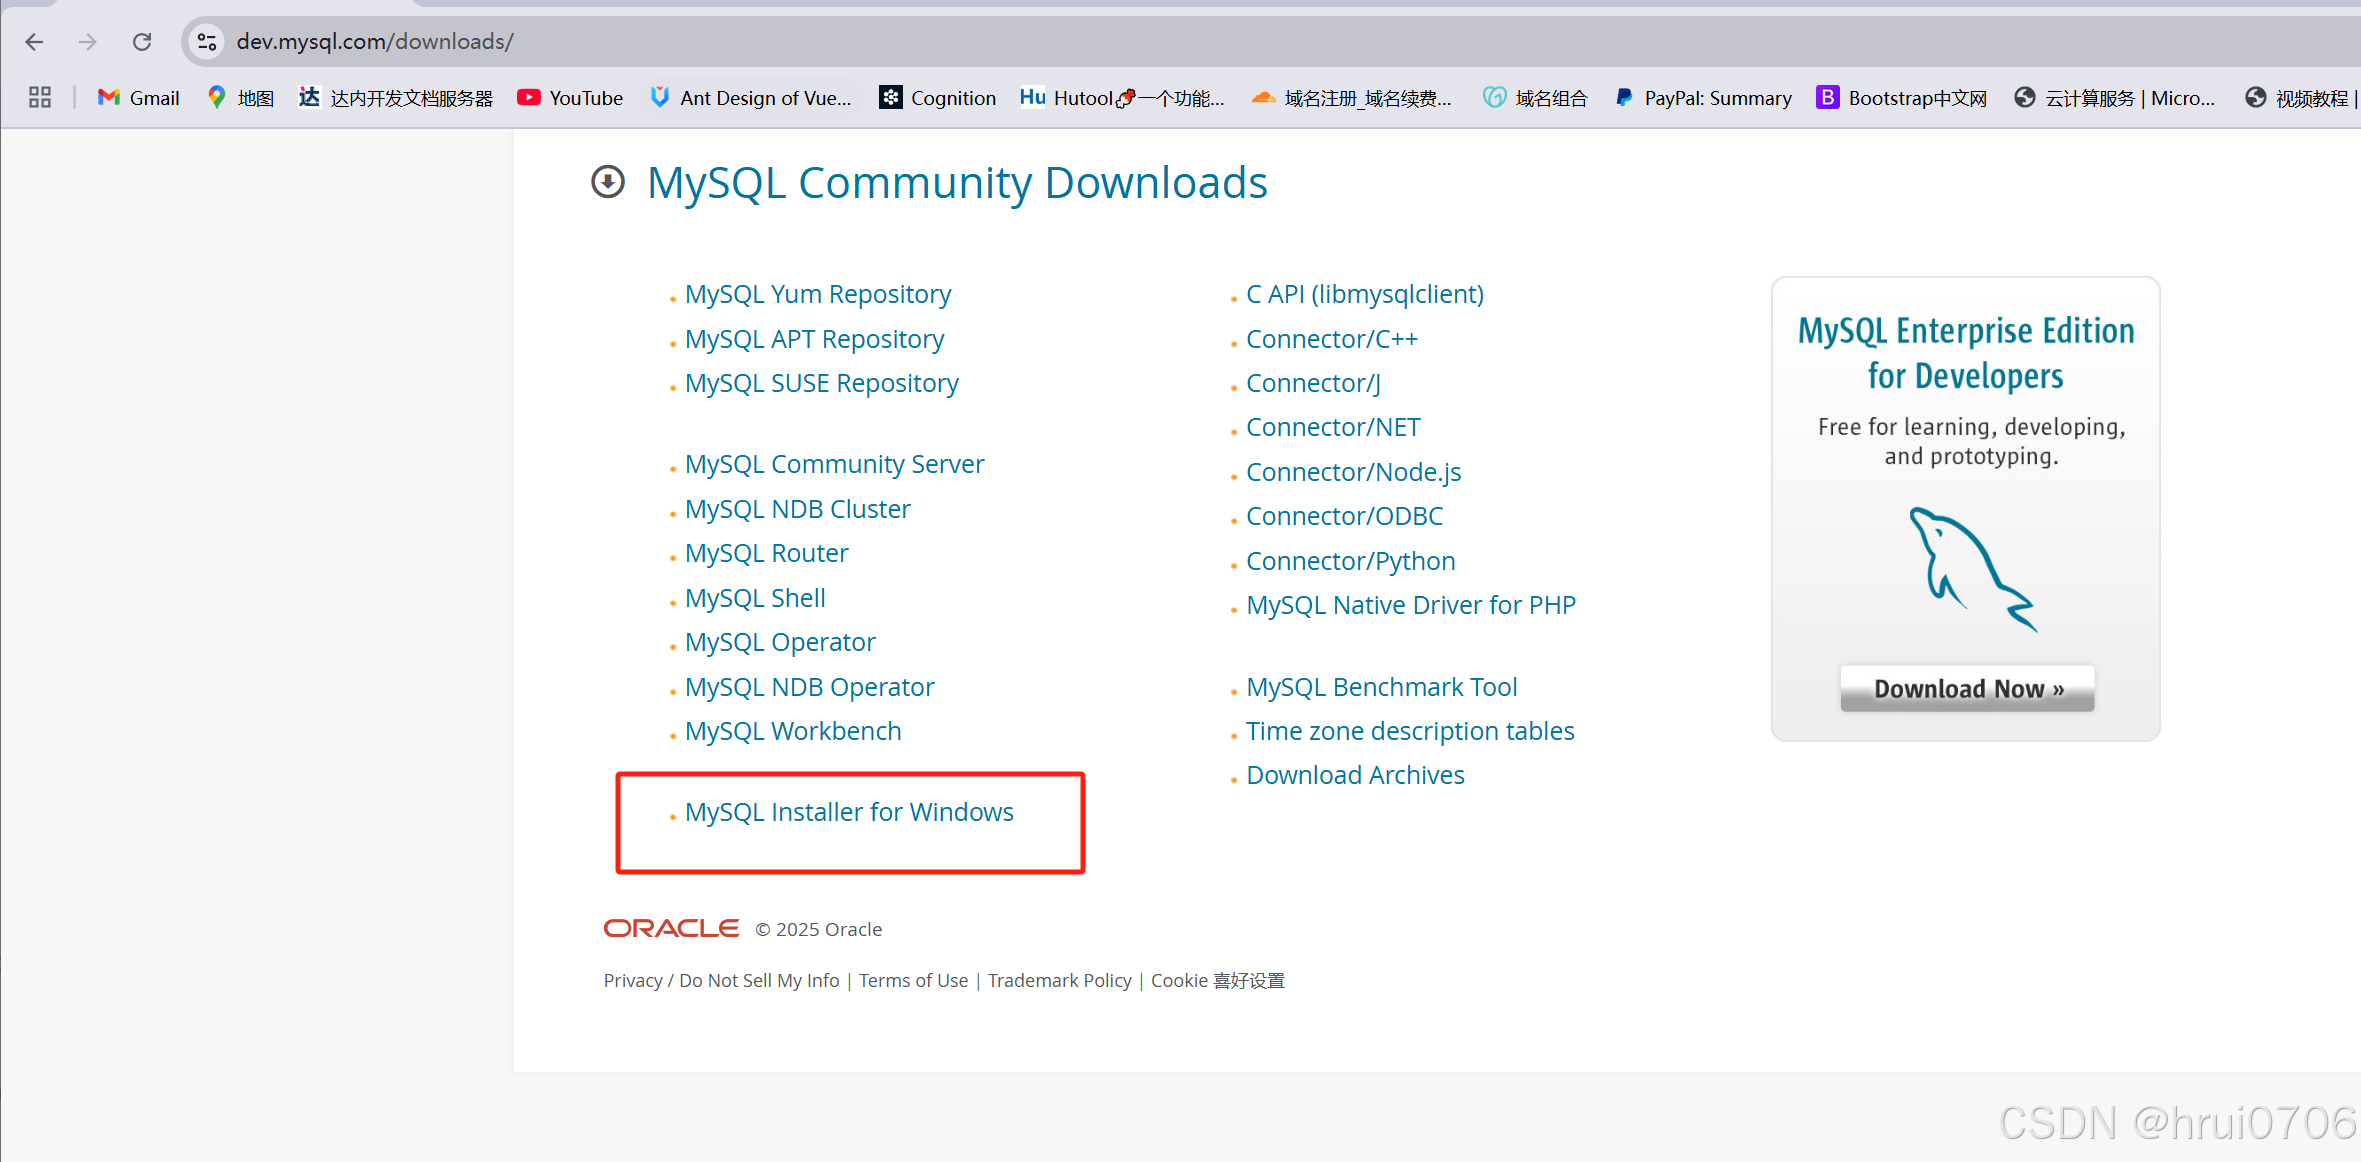Click the MySQL dolphin logo in banner
2361x1162 pixels.
1972,569
